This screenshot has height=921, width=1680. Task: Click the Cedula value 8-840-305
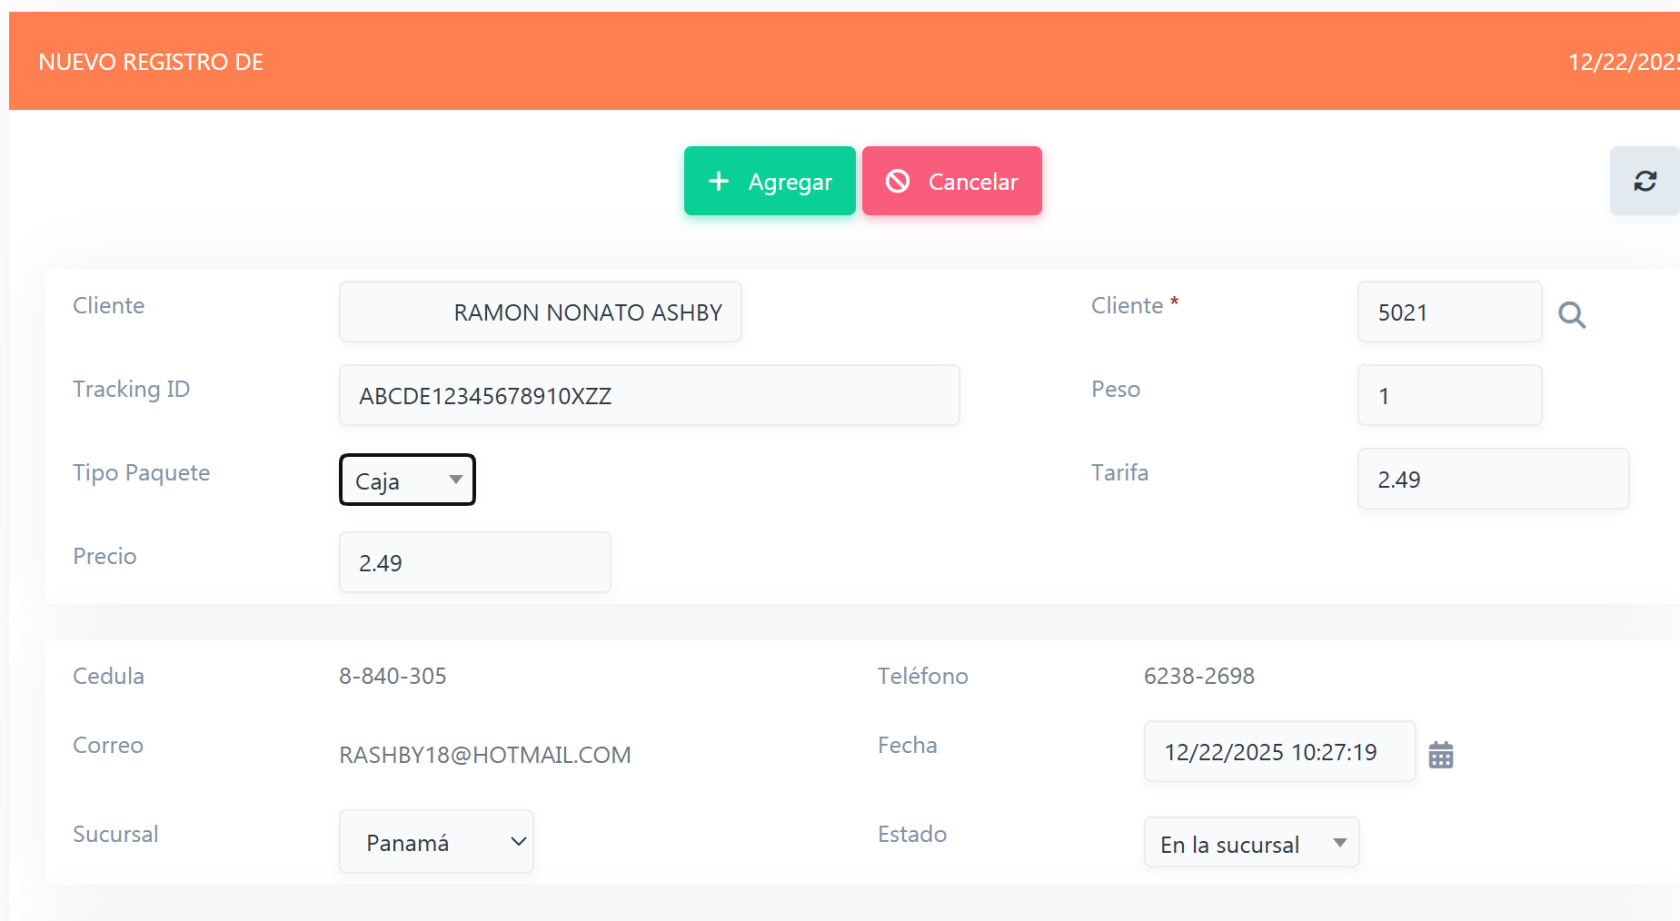coord(393,676)
